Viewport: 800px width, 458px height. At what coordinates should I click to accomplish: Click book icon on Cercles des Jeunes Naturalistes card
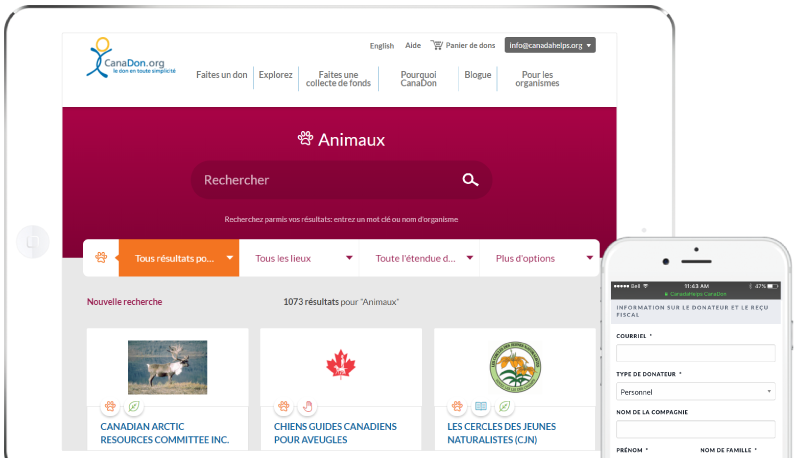(481, 407)
